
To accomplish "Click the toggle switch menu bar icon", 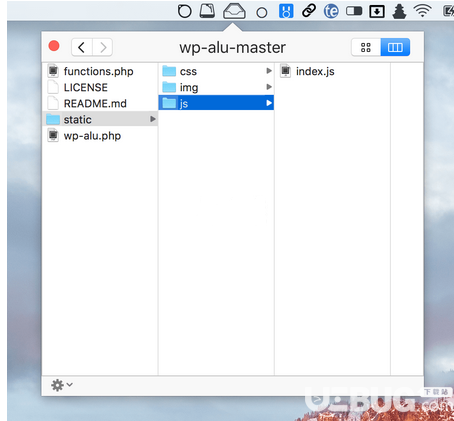I will [354, 11].
